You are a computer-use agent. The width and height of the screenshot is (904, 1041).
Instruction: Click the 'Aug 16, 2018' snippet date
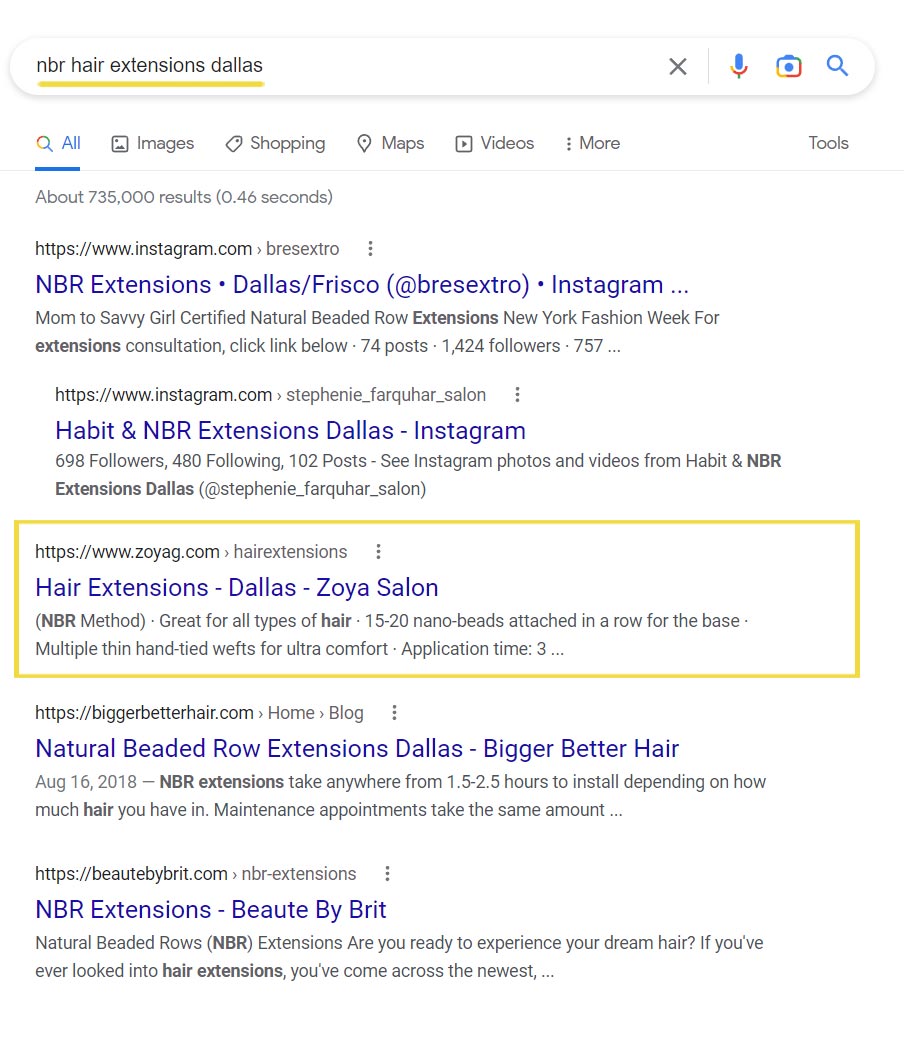coord(86,782)
